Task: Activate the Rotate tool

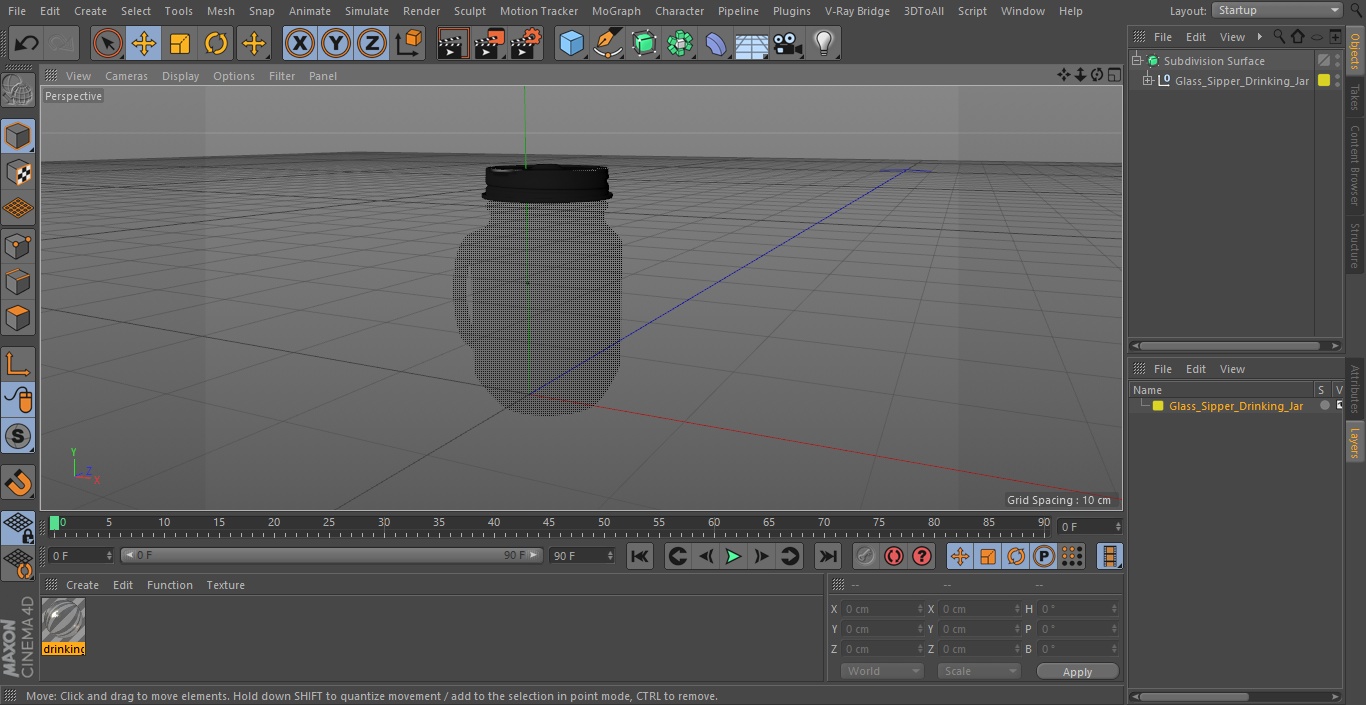Action: point(216,43)
